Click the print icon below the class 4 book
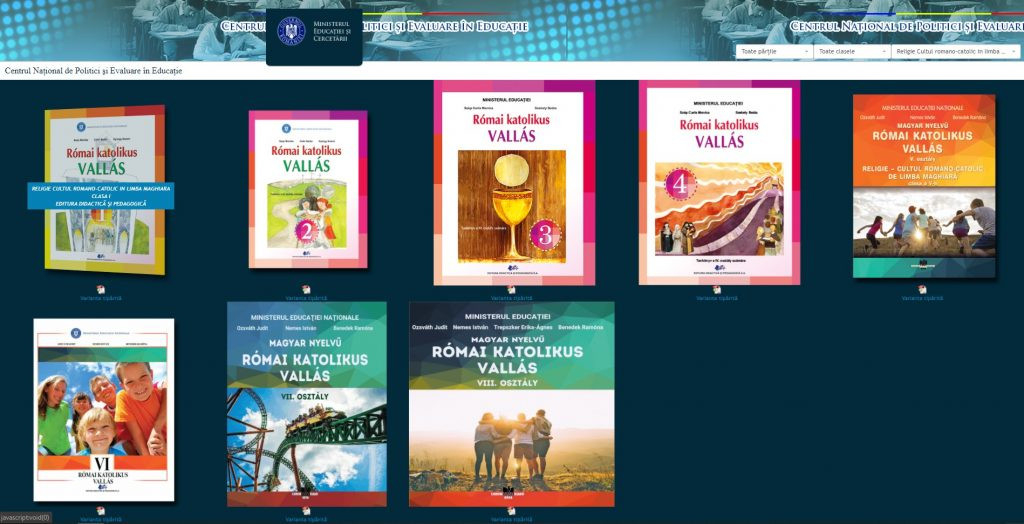Viewport: 1024px width, 524px height. pos(716,289)
